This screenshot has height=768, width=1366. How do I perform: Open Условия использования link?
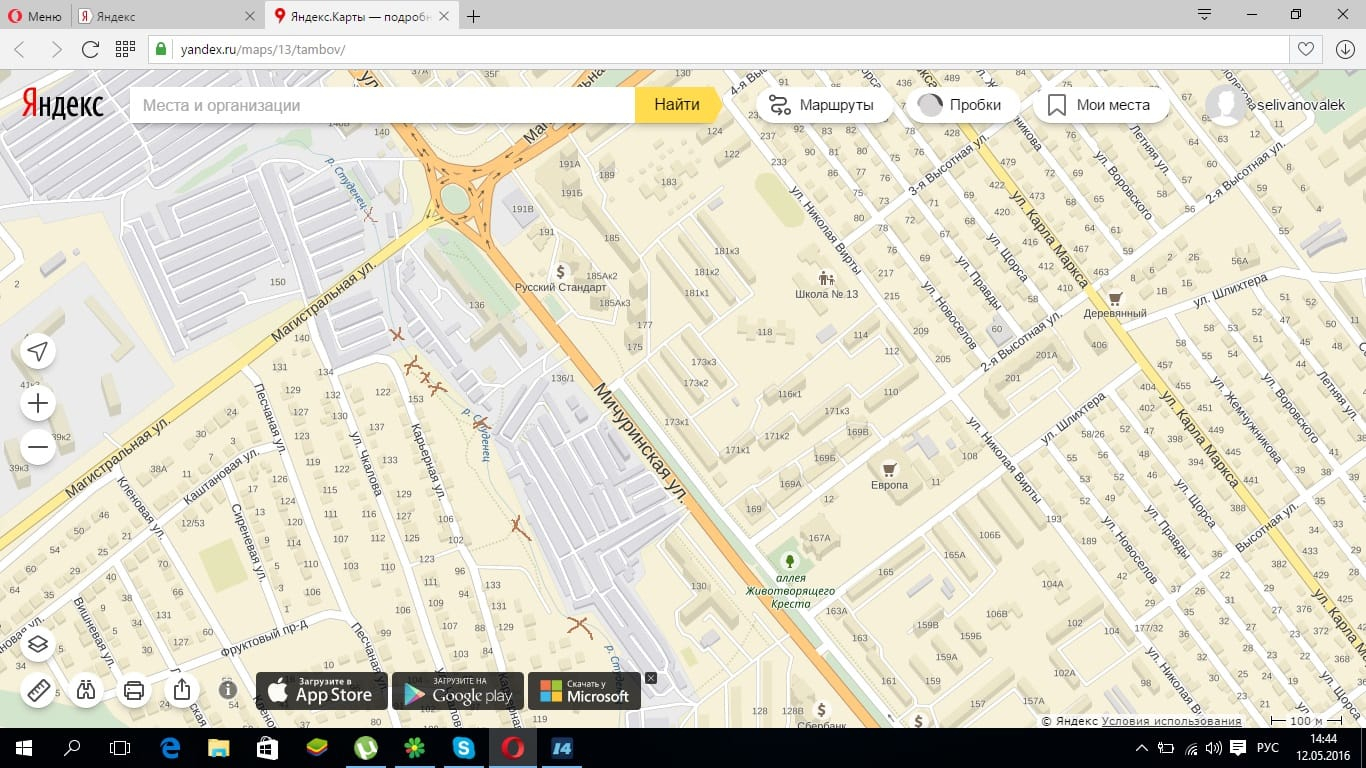[x=1171, y=721]
